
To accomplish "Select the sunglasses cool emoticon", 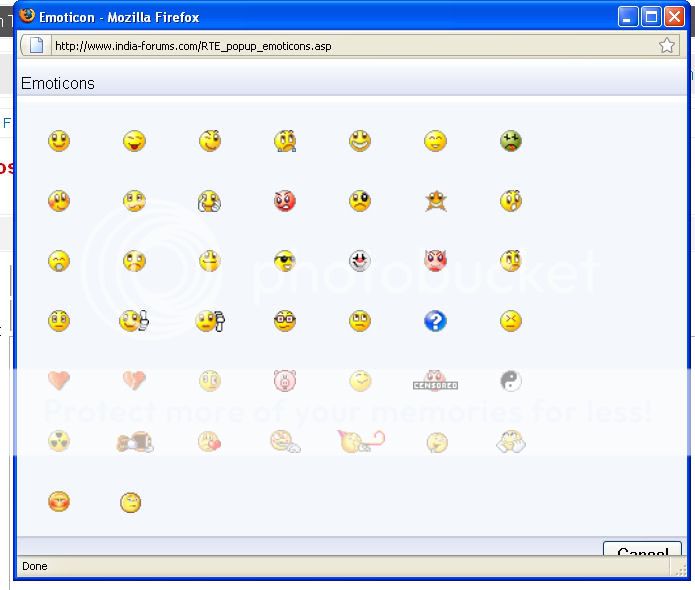I will [285, 262].
